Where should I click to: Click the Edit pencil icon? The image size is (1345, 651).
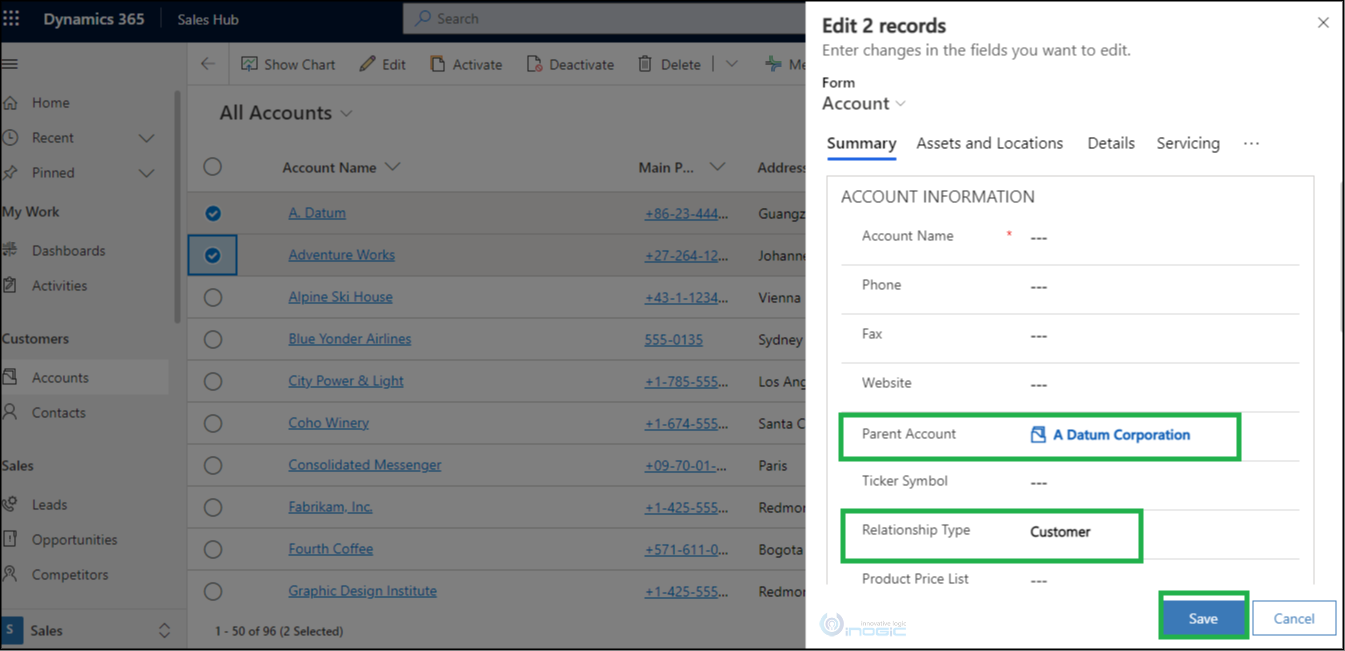[368, 64]
